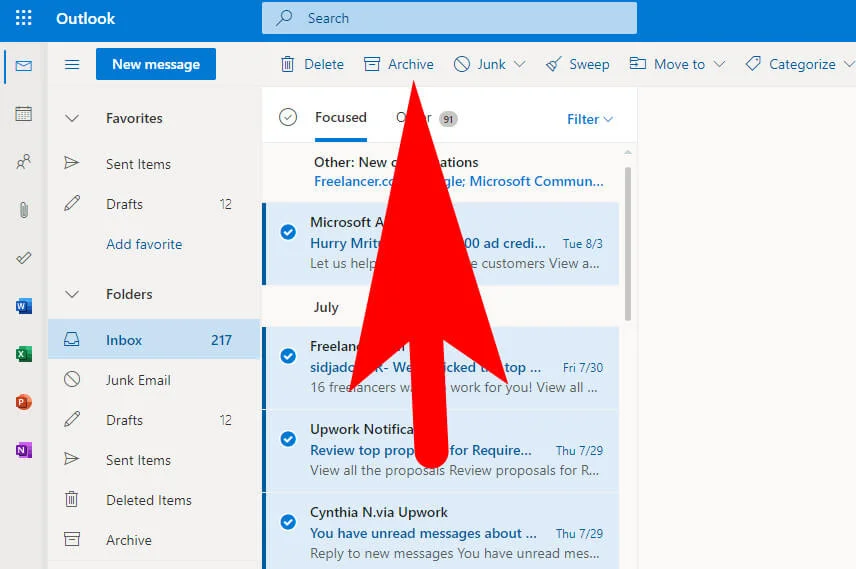
Task: Open the Other: New conversations senders link
Action: (459, 181)
